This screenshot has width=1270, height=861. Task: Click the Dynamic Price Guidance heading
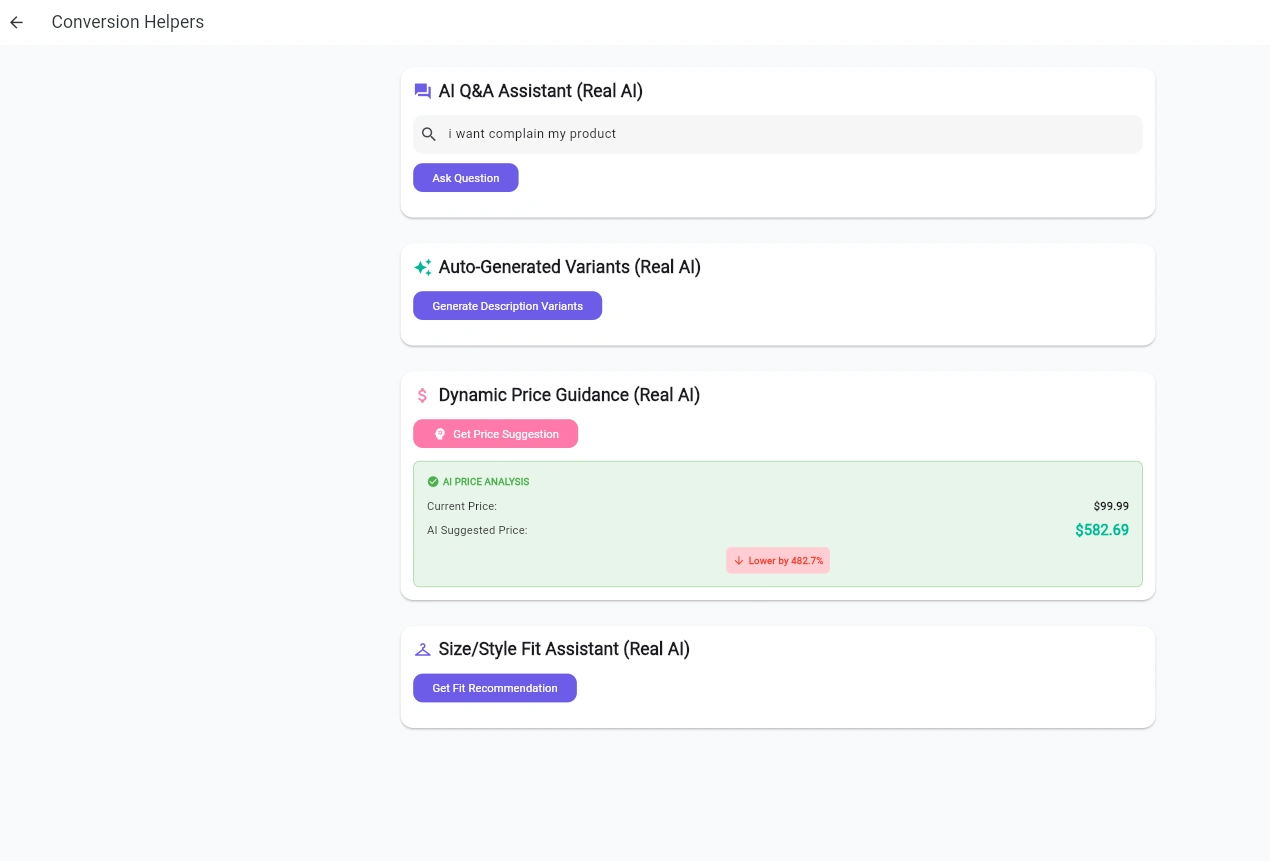pos(569,395)
